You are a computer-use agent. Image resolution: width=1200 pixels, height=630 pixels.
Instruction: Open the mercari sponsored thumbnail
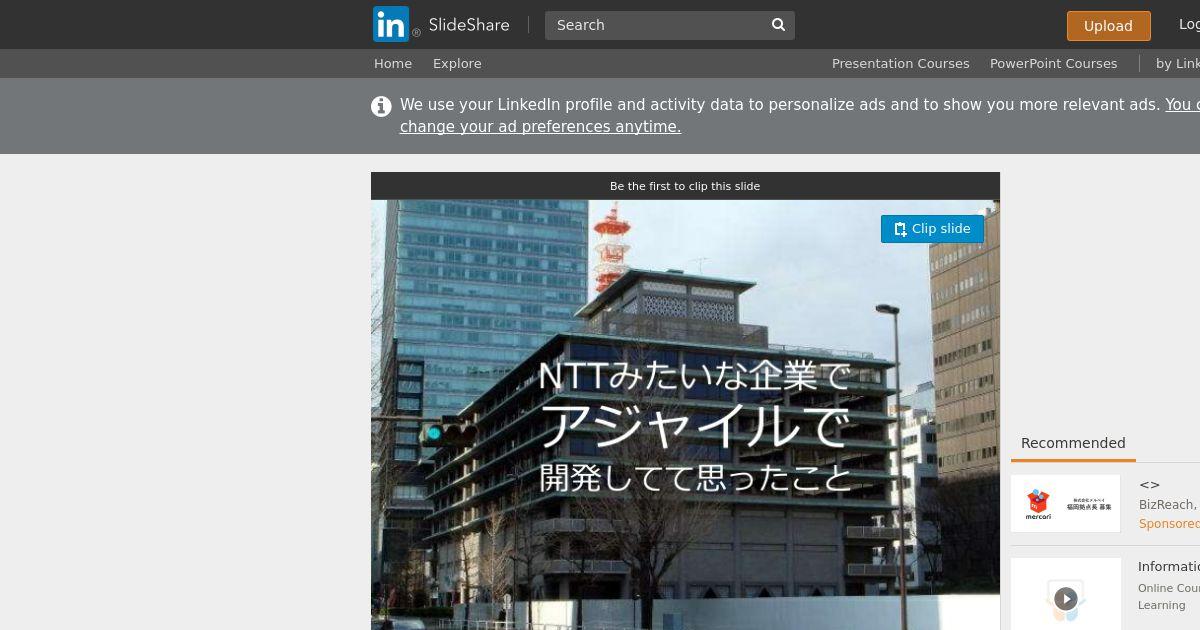point(1066,503)
